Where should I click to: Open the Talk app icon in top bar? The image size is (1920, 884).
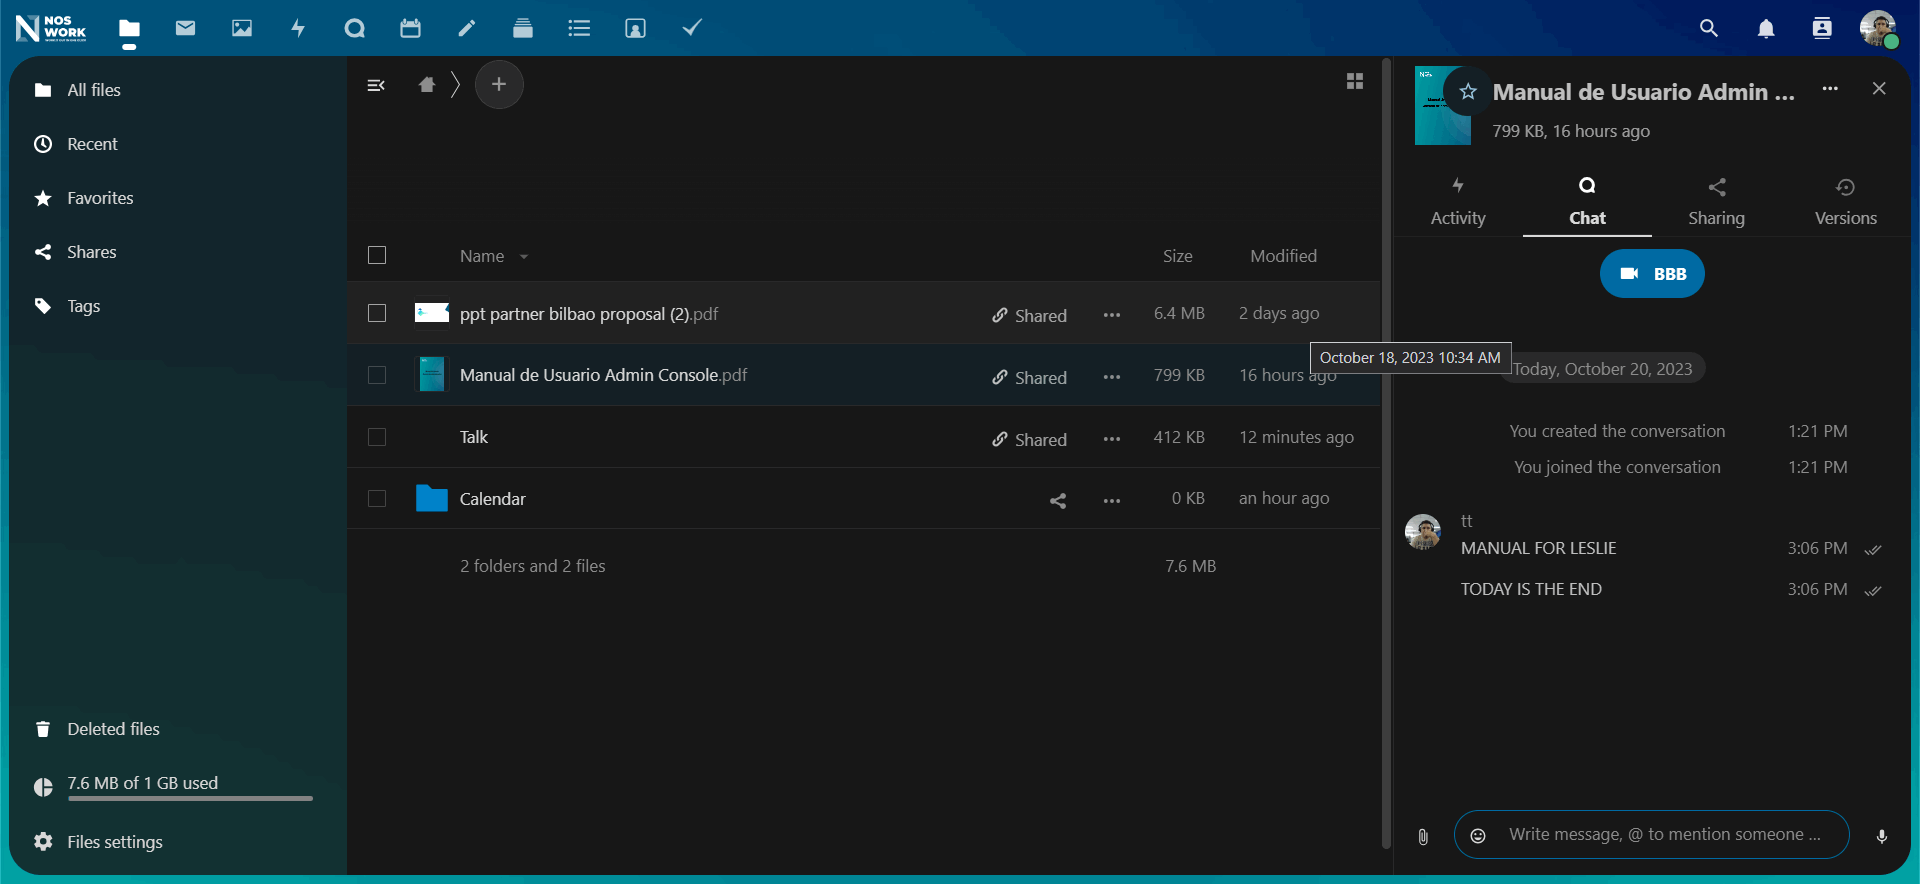(x=354, y=28)
